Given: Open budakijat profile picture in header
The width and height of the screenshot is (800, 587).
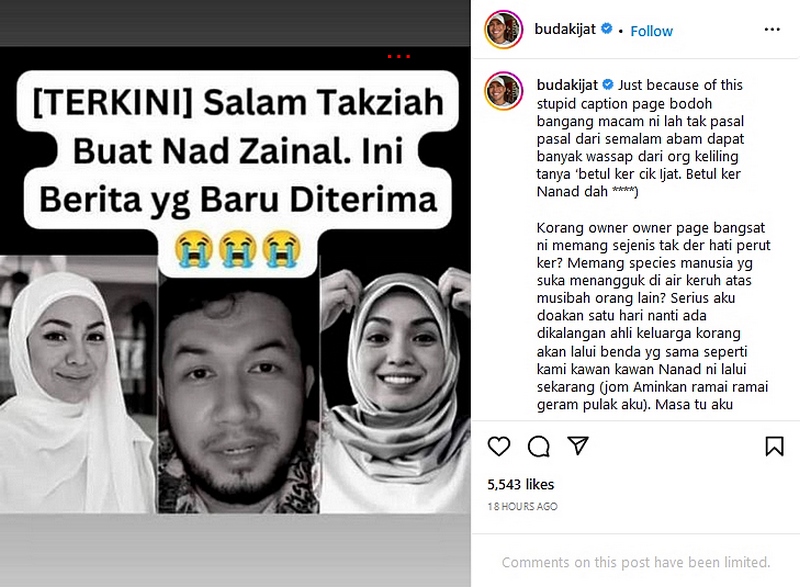Looking at the screenshot, I should [503, 30].
